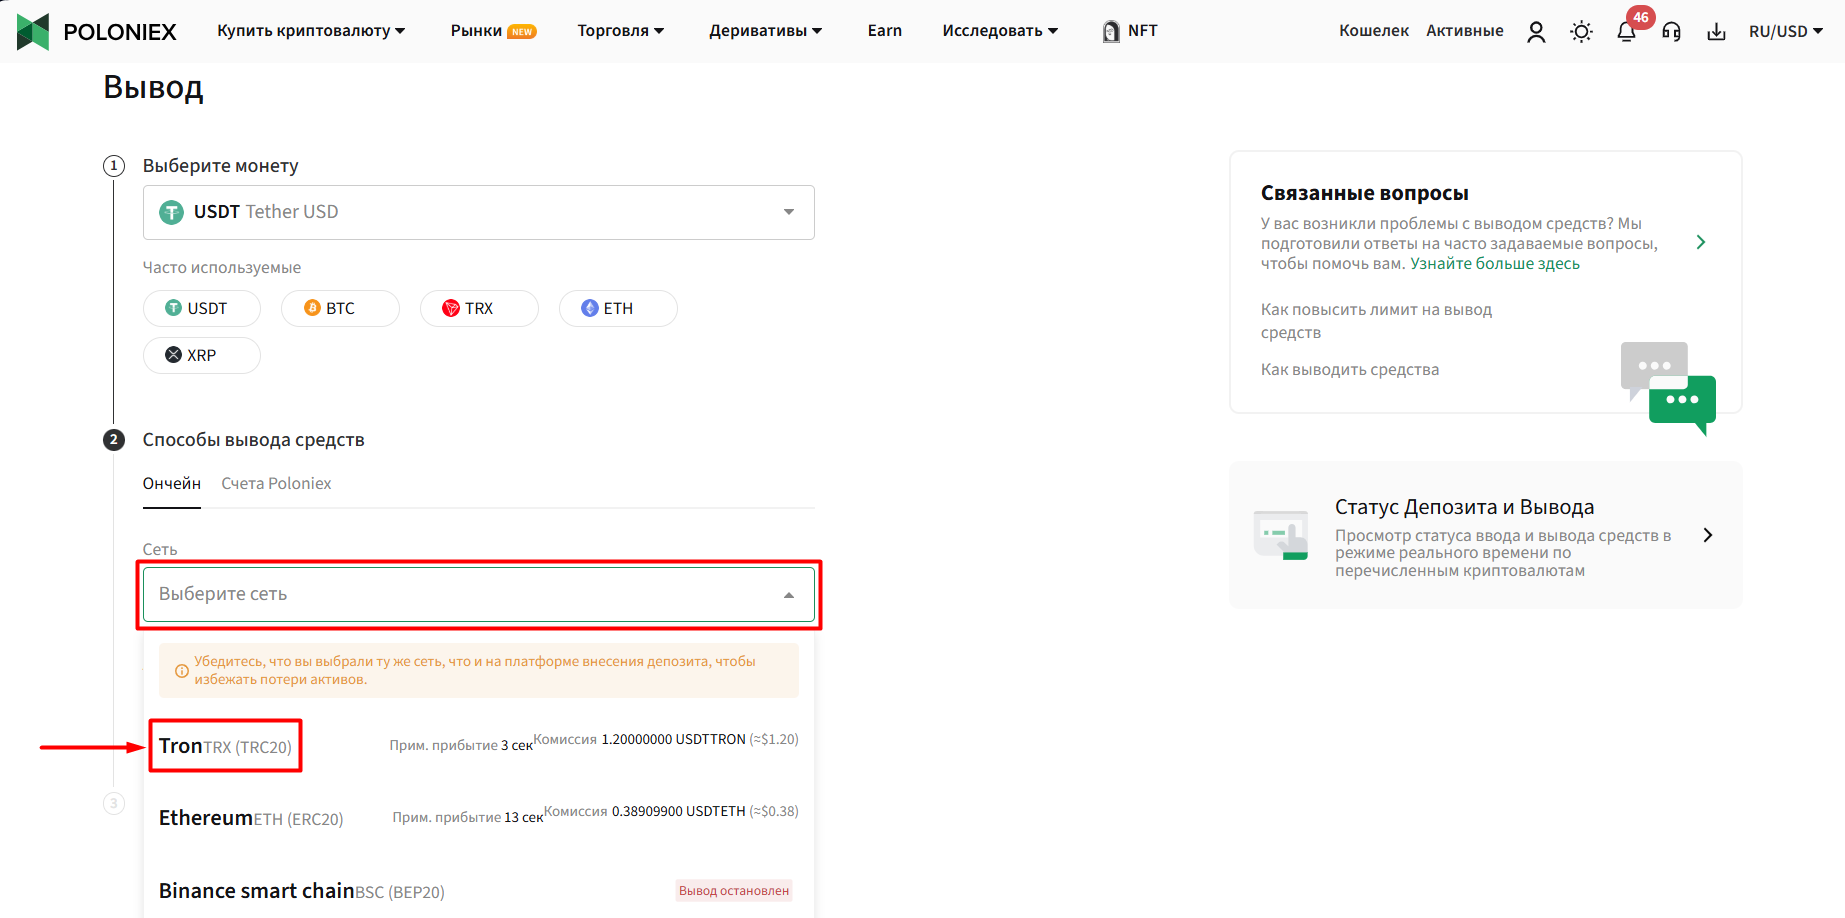Click the Poloniex logo
The image size is (1845, 918).
click(x=97, y=31)
